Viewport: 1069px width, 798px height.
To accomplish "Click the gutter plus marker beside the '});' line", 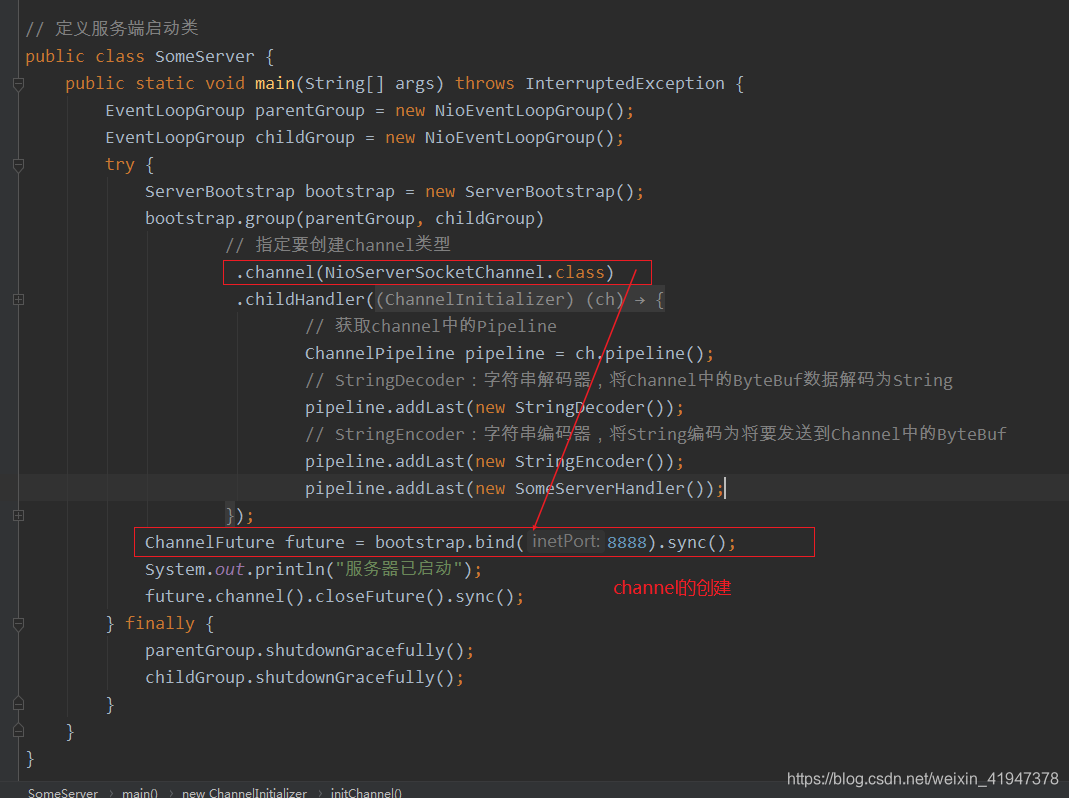I will 18,516.
